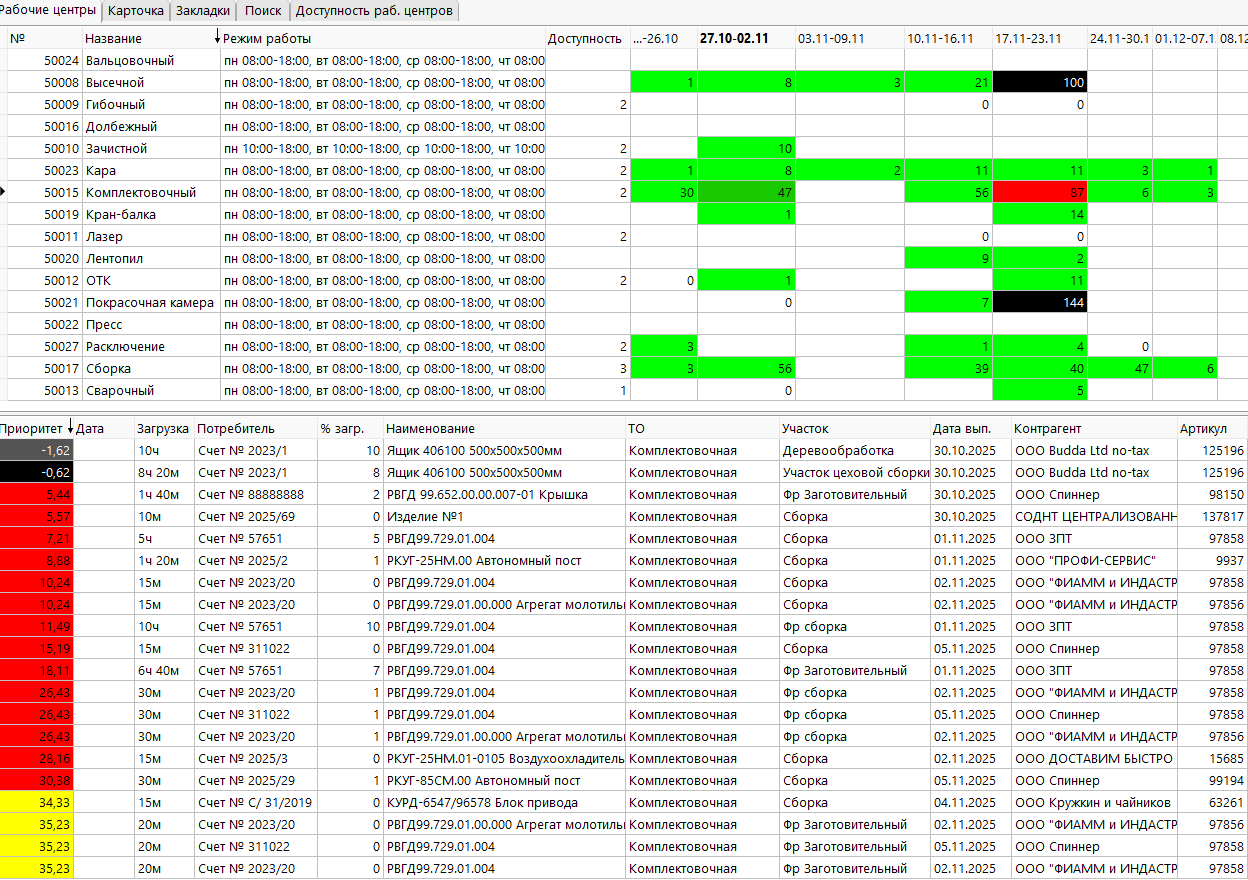This screenshot has width=1248, height=880.
Task: Click the black 144 cell for Покрасочная камера
Action: [1039, 303]
